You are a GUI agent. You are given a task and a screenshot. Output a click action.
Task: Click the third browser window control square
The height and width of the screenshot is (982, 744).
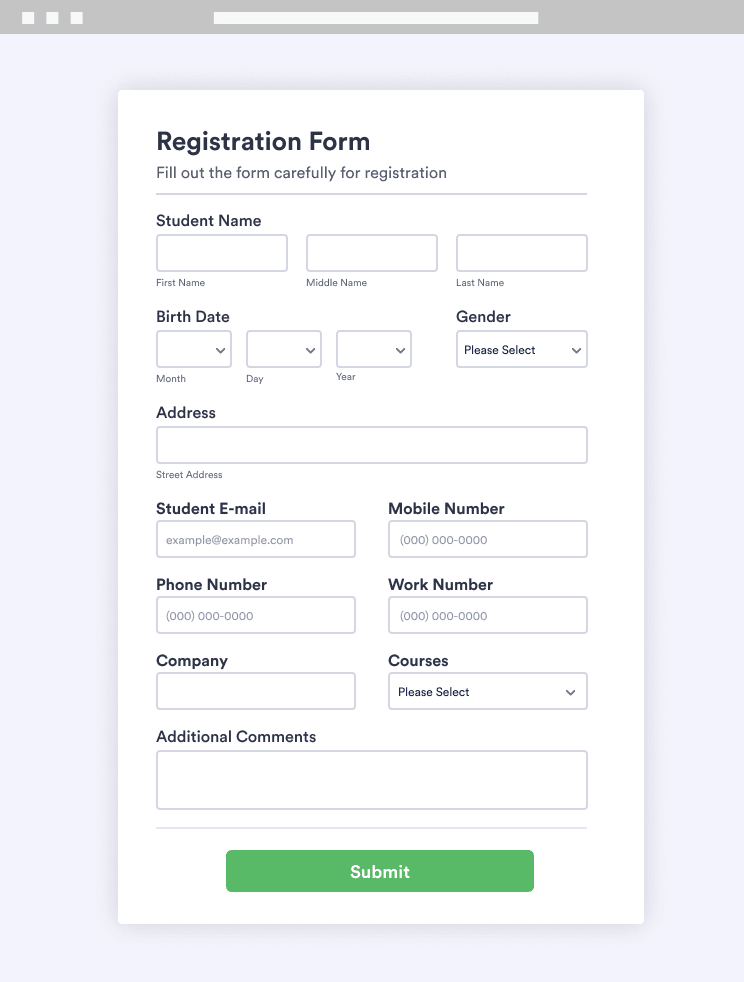pos(77,17)
